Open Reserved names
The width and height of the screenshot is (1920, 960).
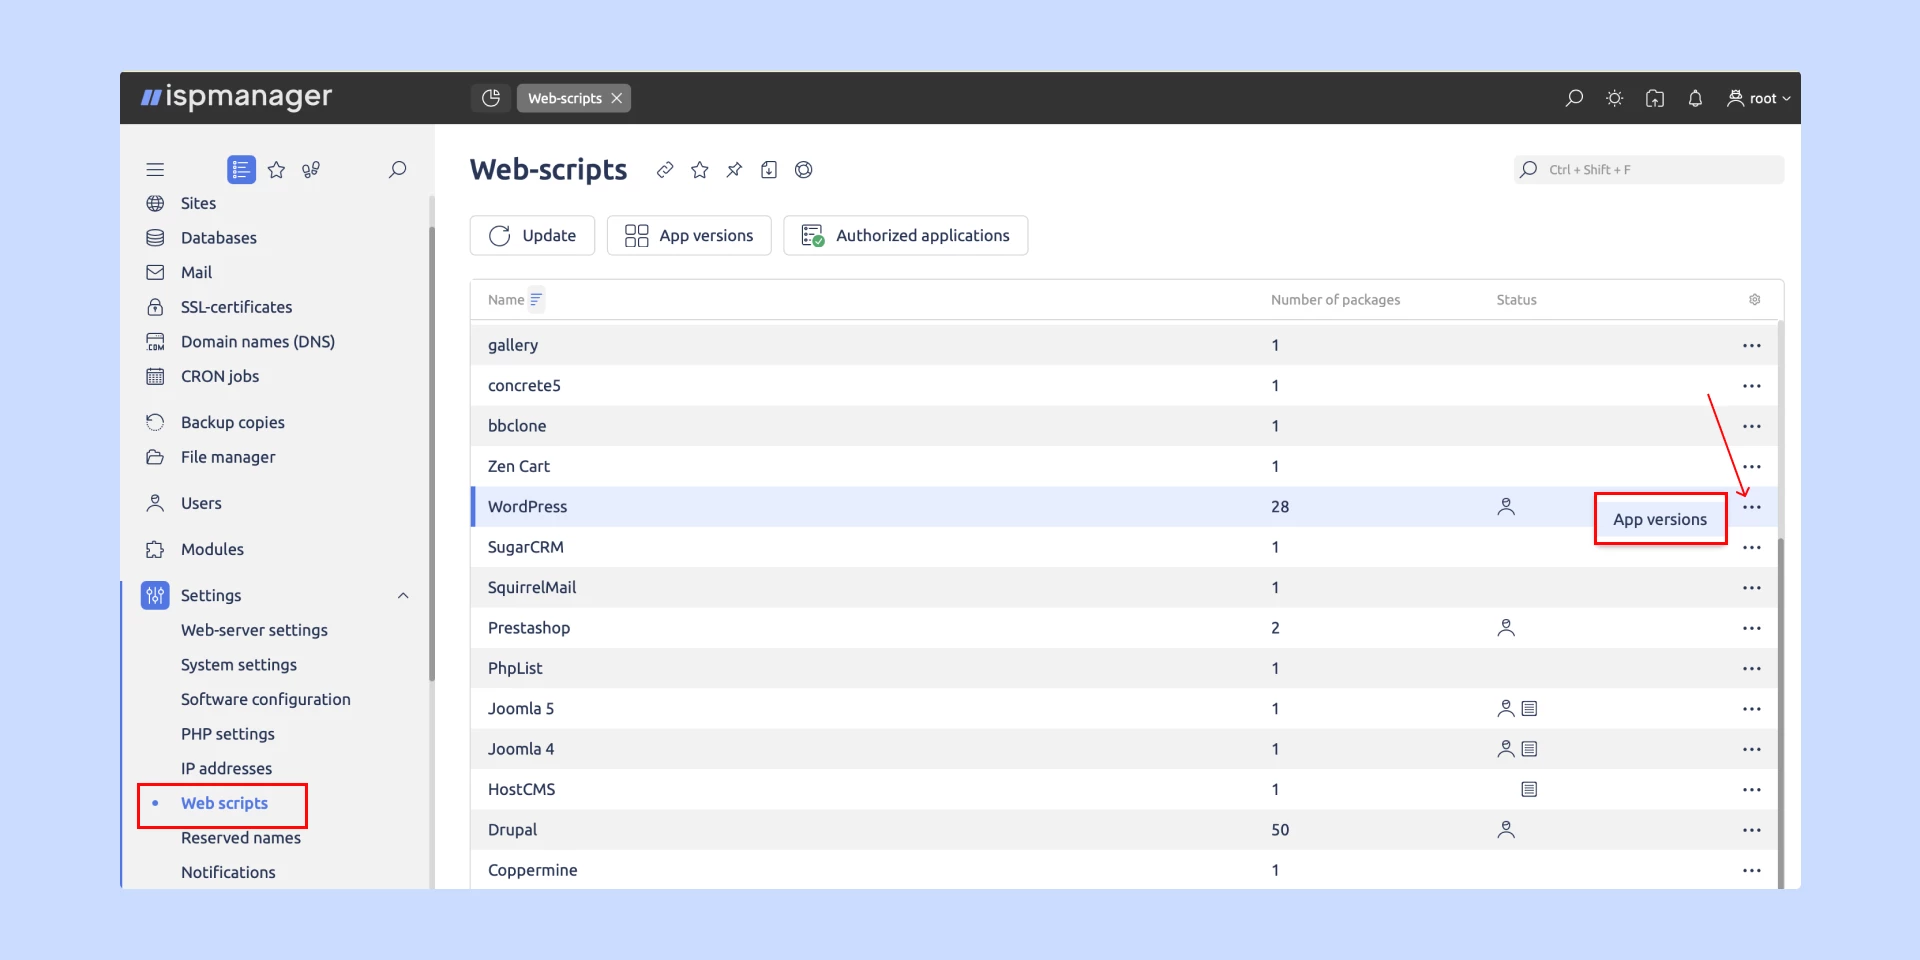click(x=240, y=838)
